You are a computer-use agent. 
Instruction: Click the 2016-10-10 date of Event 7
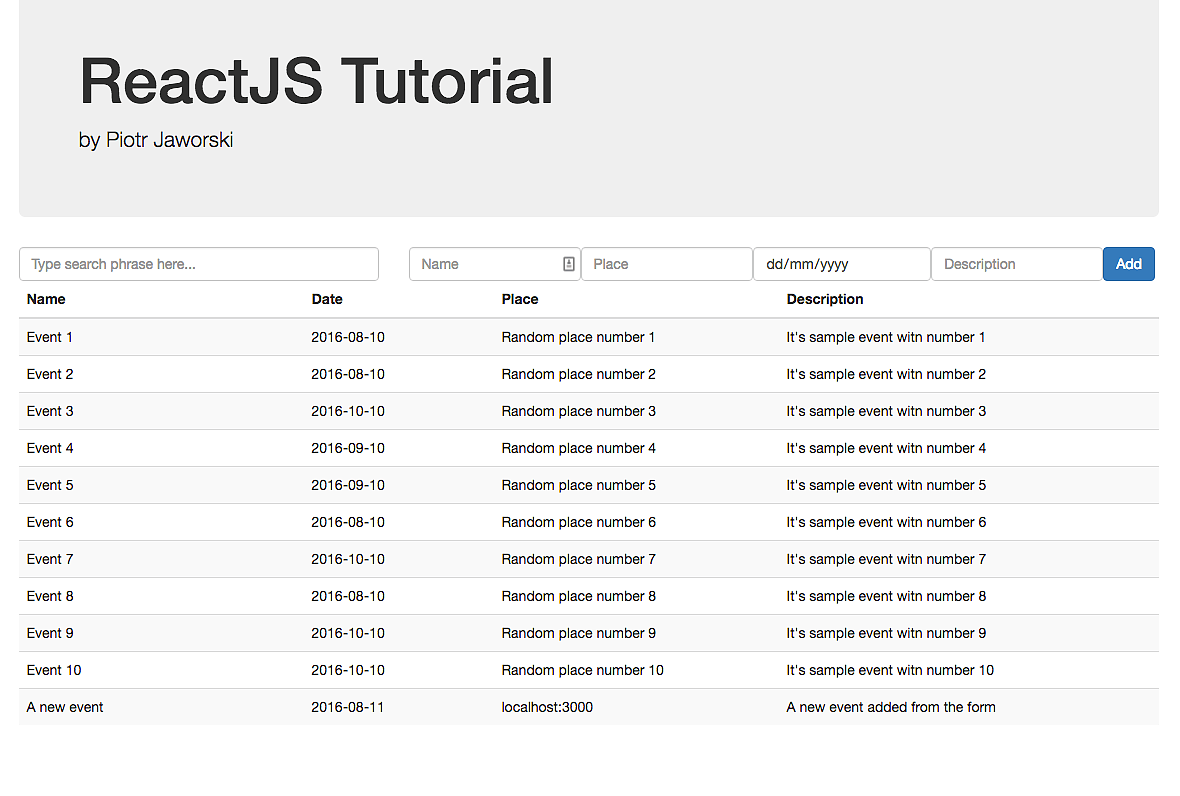pos(348,559)
